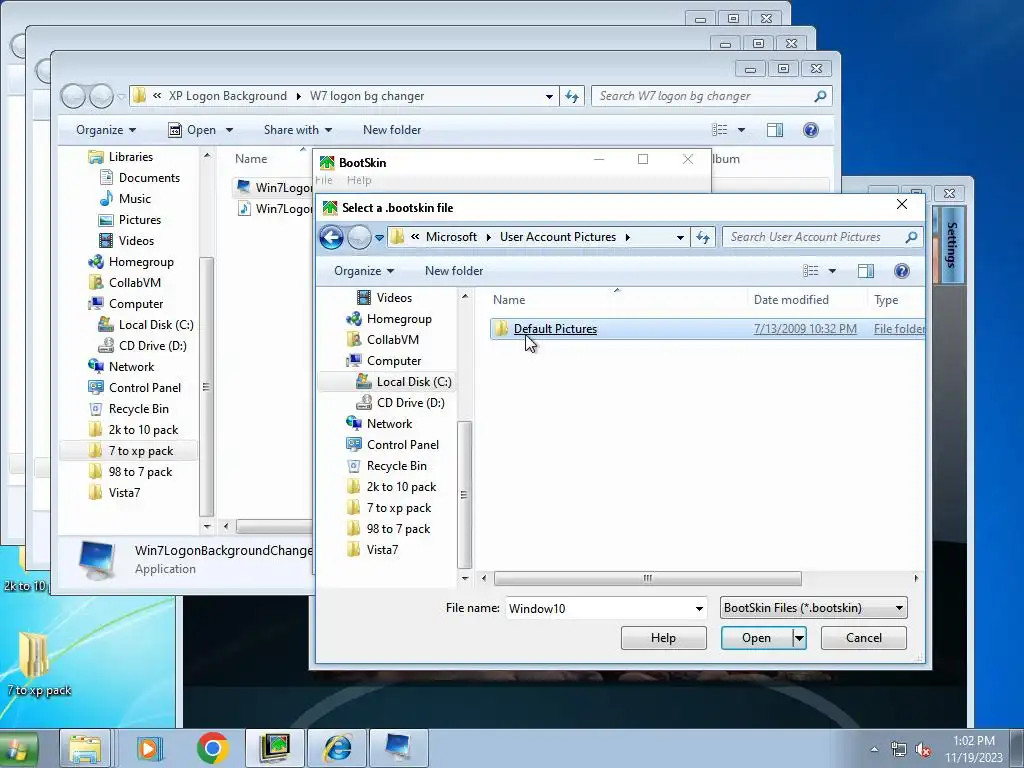1024x768 pixels.
Task: Expand the Open button split arrow
Action: pos(799,638)
